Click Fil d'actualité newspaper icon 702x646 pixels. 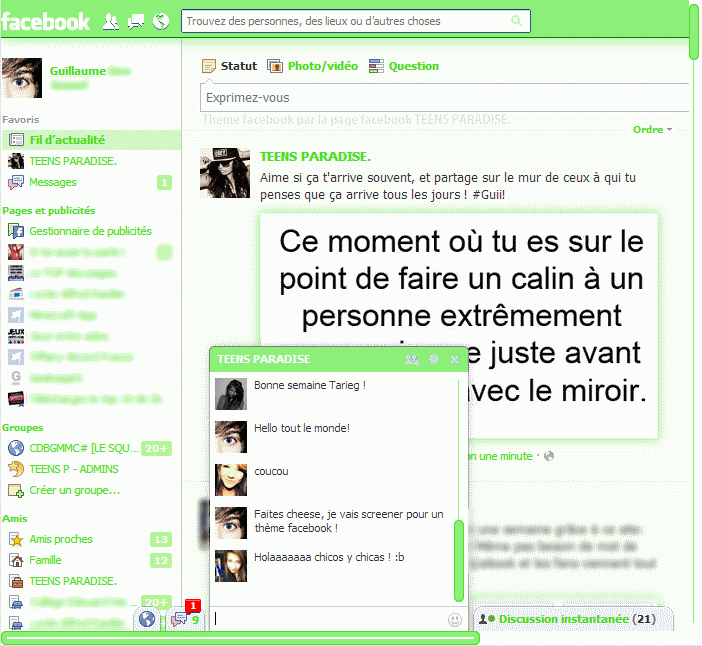(x=16, y=140)
